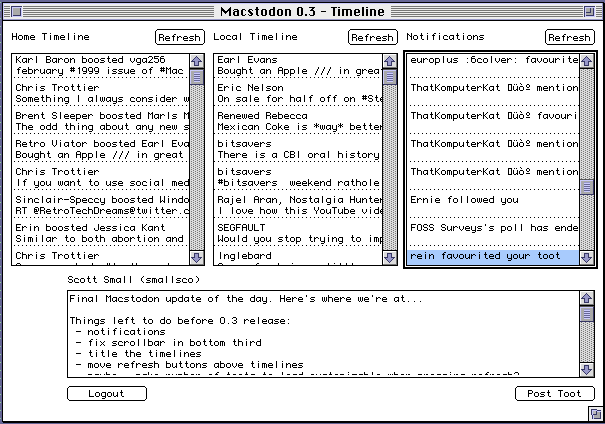Refresh the Notifications list
605x424 pixels.
tap(569, 37)
